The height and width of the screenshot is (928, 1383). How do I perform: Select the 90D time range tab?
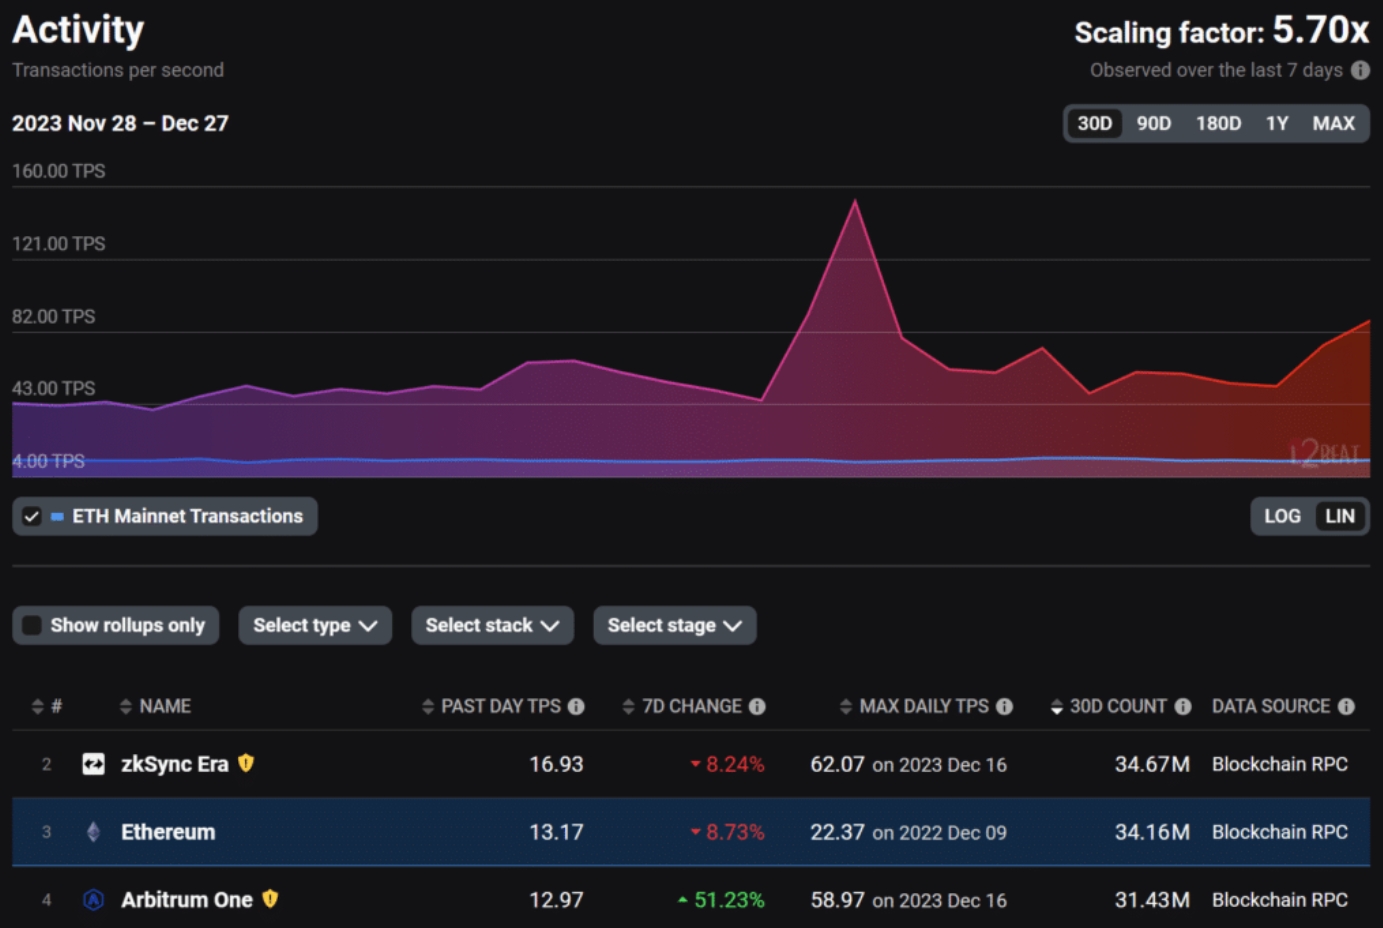coord(1154,123)
